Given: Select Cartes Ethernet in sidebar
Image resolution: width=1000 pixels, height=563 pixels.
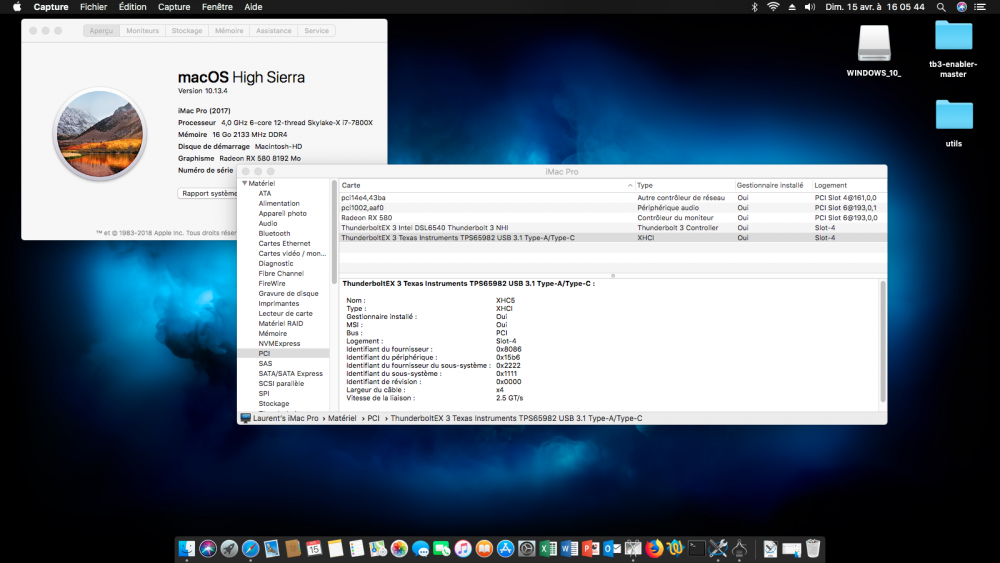Looking at the screenshot, I should (x=284, y=244).
